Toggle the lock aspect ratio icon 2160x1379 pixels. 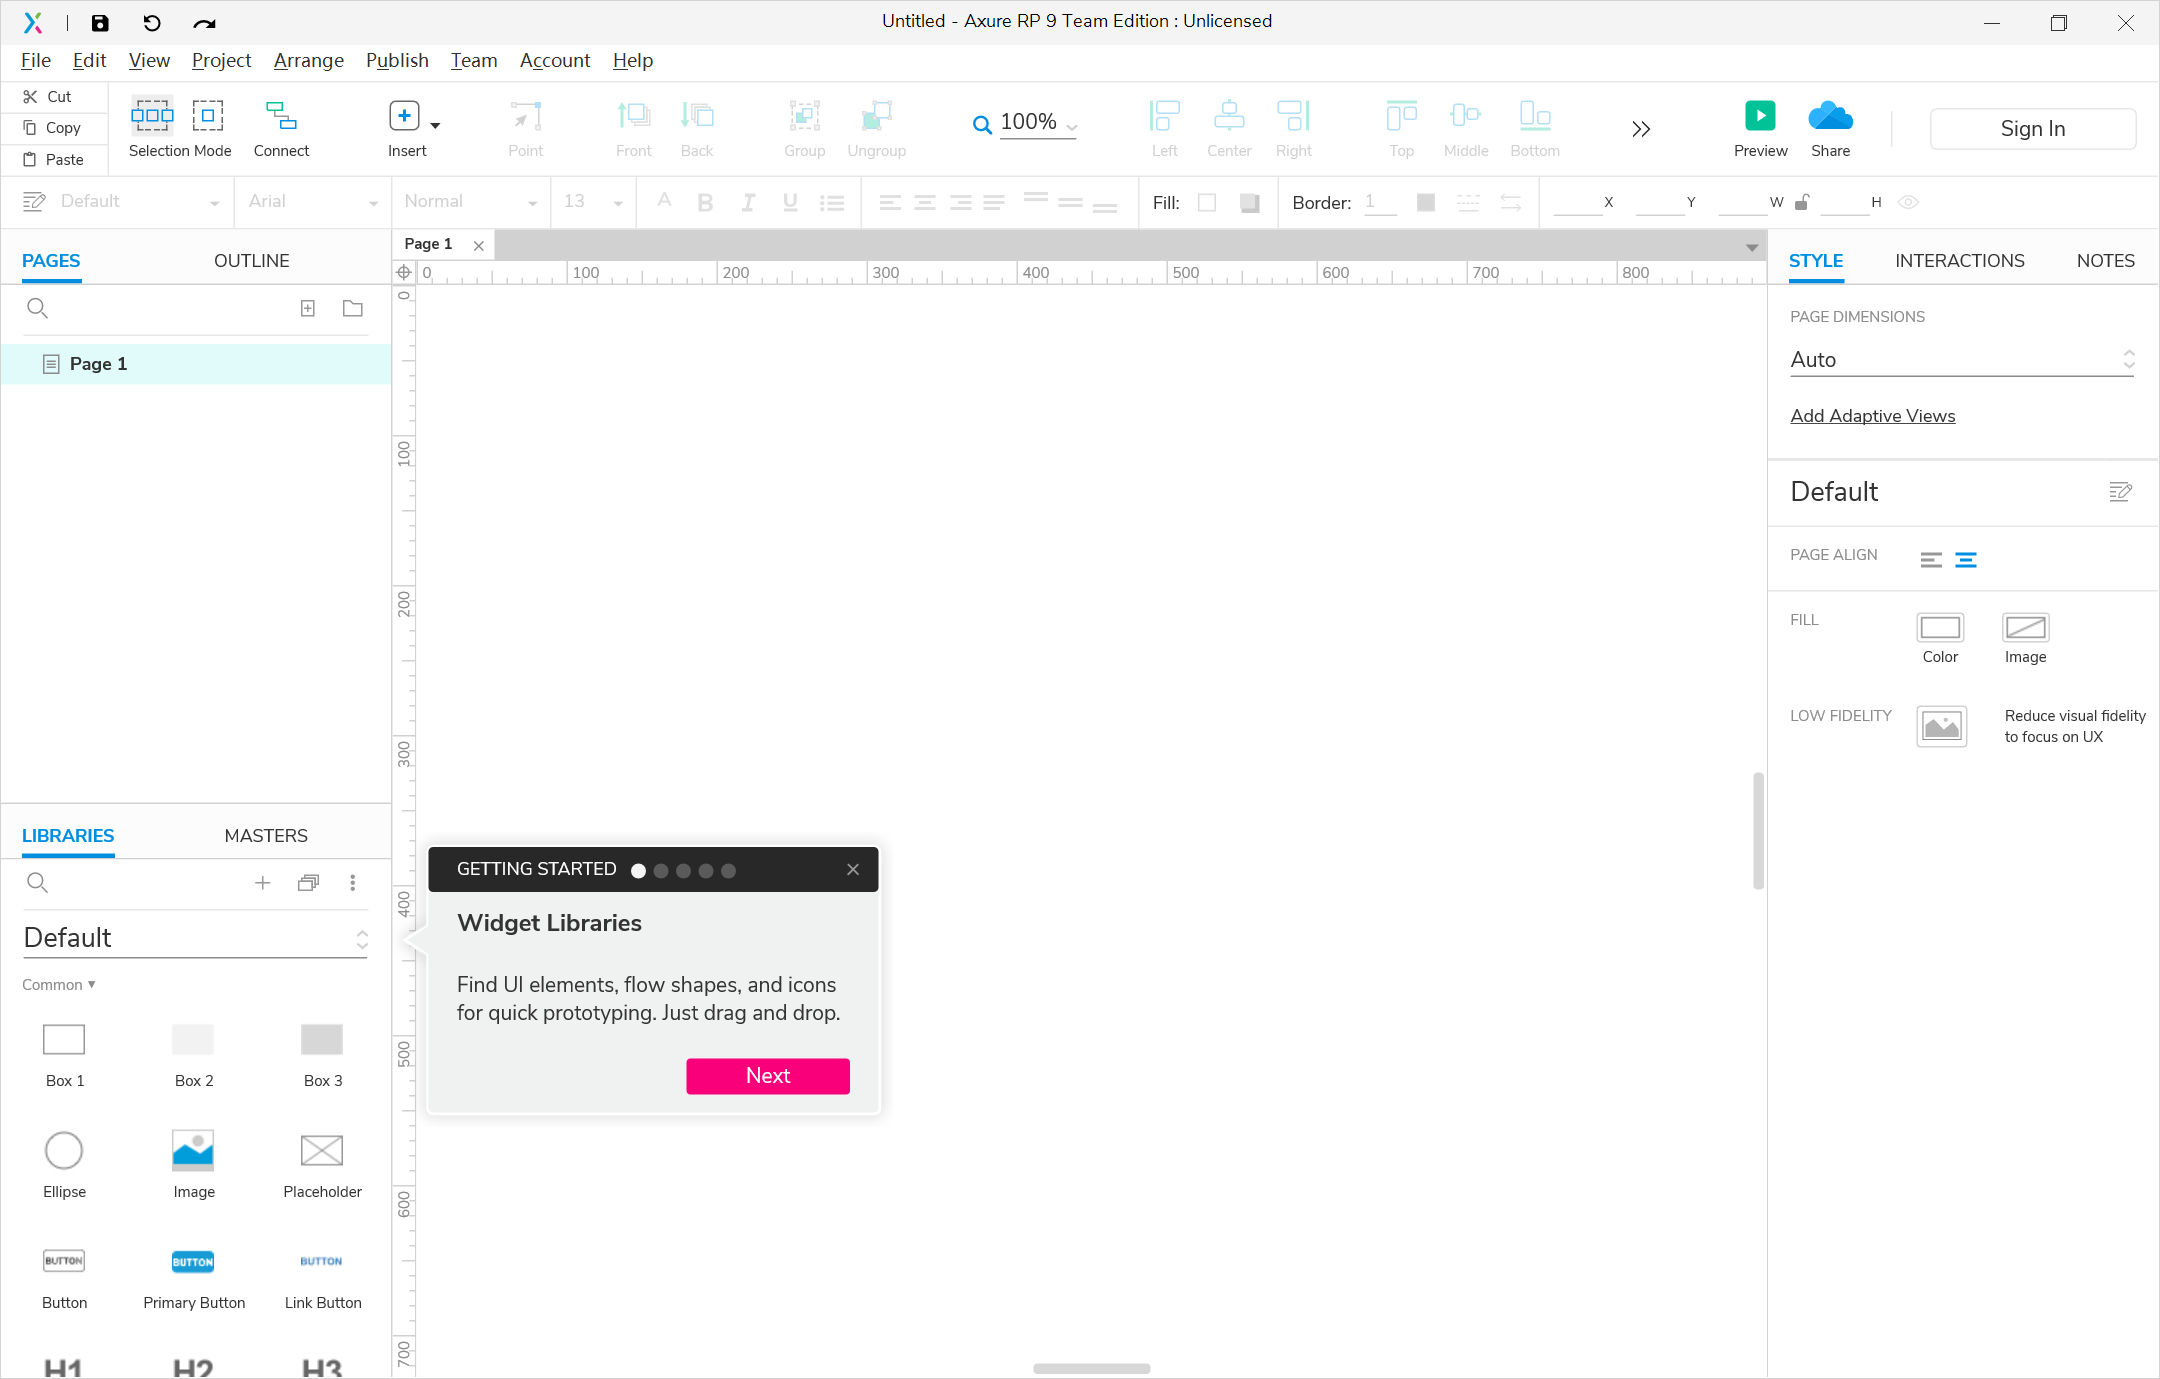[x=1802, y=202]
